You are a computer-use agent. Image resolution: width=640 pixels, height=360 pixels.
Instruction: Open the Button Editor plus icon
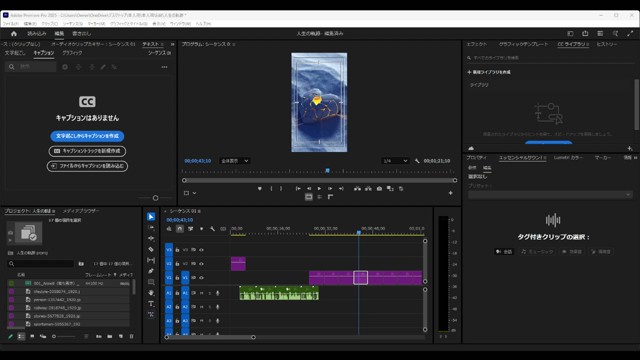tap(451, 193)
